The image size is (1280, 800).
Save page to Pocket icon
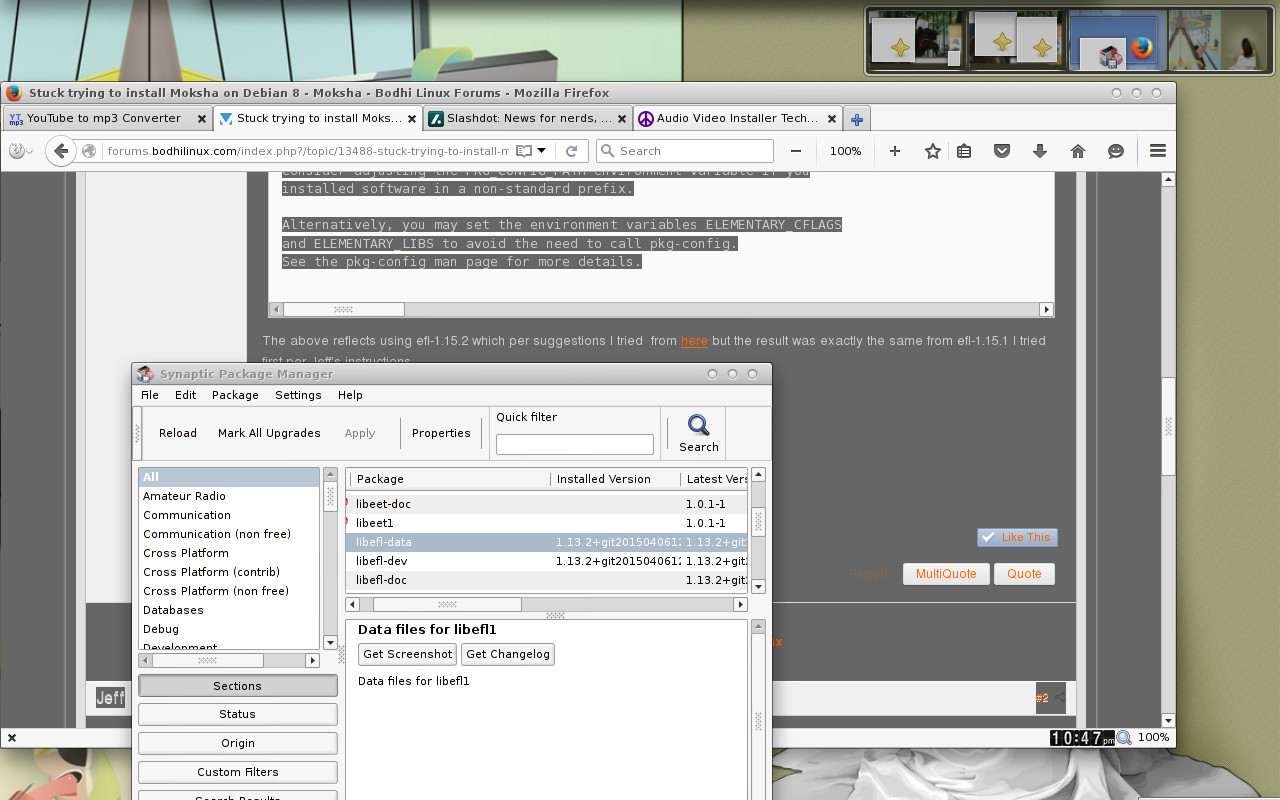coord(1001,151)
